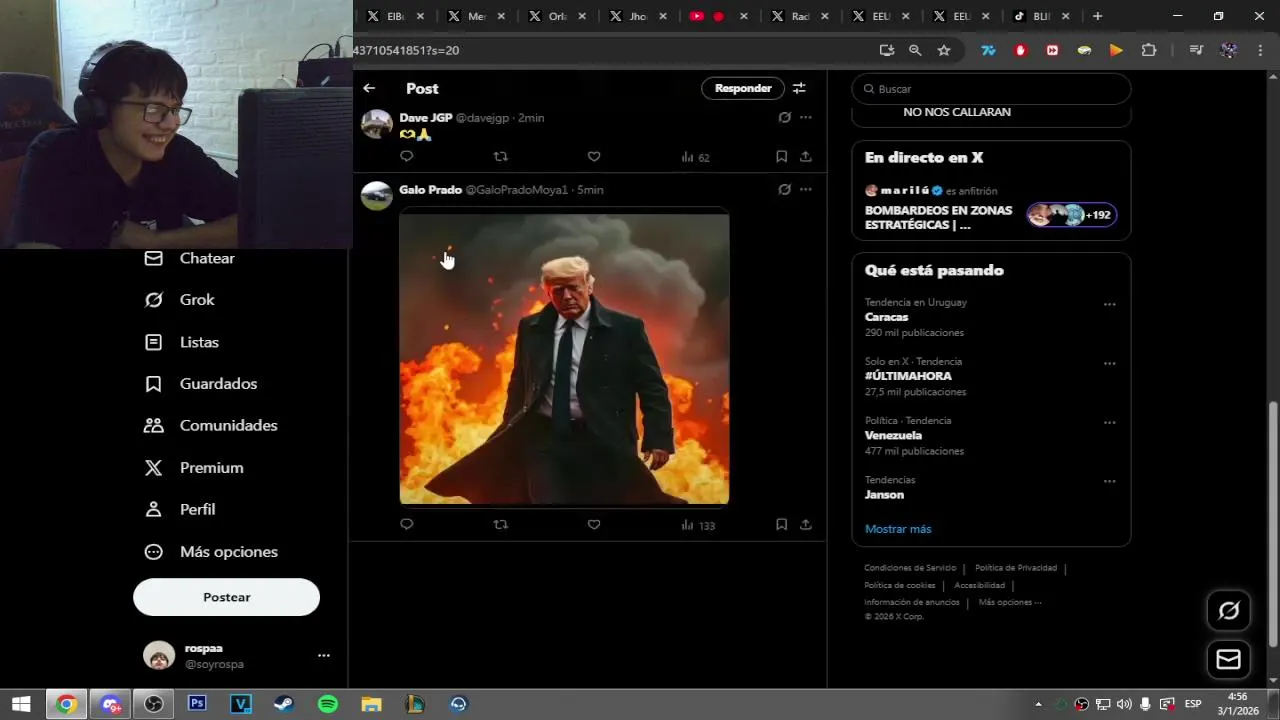The height and width of the screenshot is (720, 1280).
Task: Open Steam from the taskbar
Action: tap(284, 704)
